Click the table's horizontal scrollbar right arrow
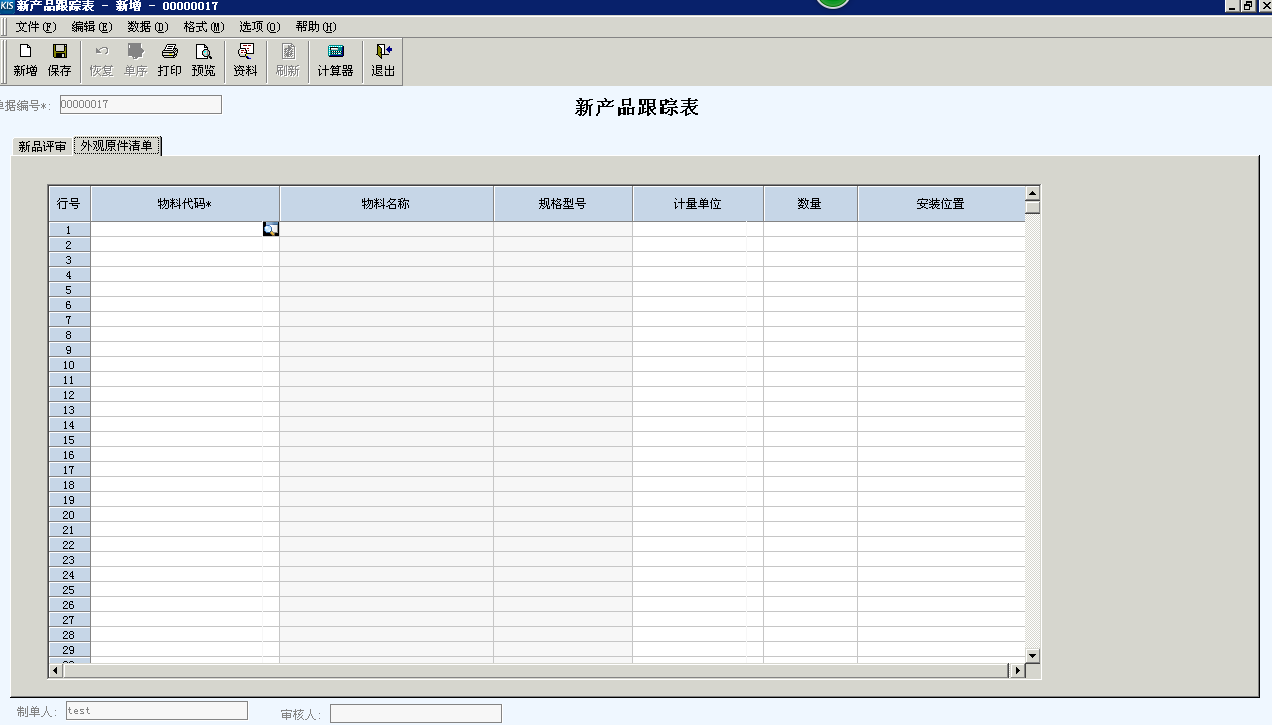This screenshot has height=726, width=1279. tap(1018, 671)
